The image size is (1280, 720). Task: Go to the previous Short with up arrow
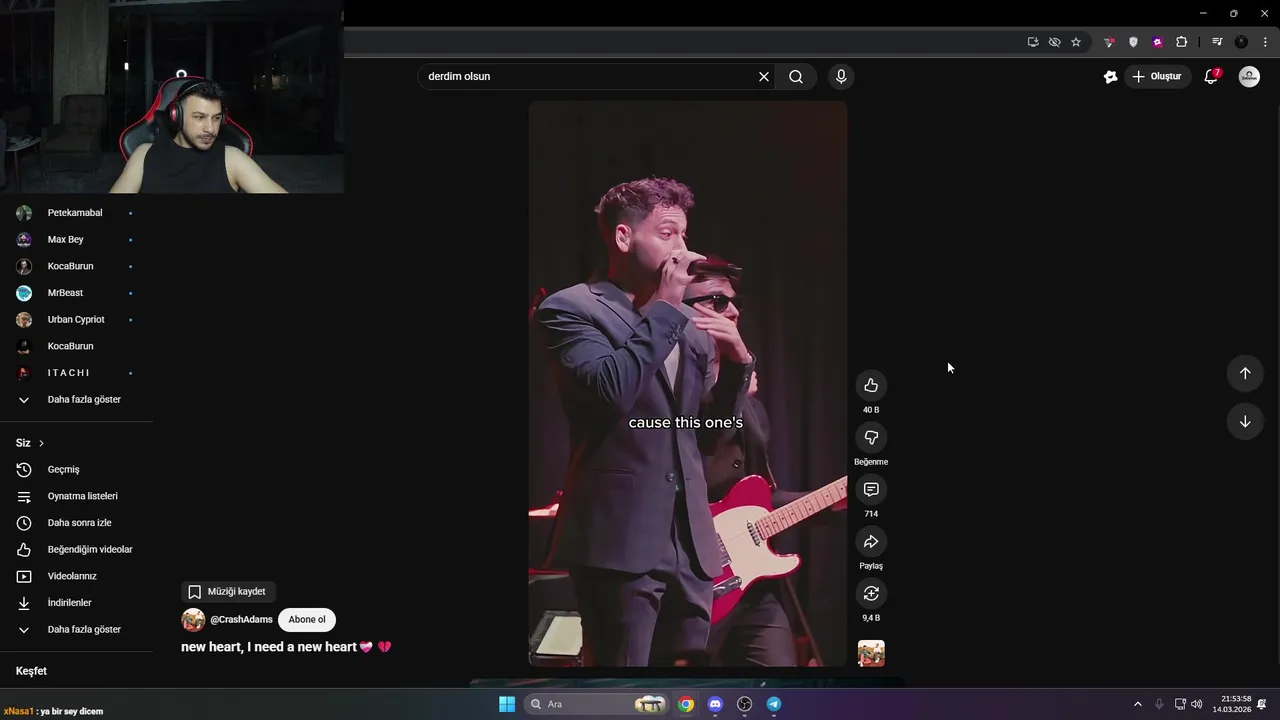point(1245,373)
